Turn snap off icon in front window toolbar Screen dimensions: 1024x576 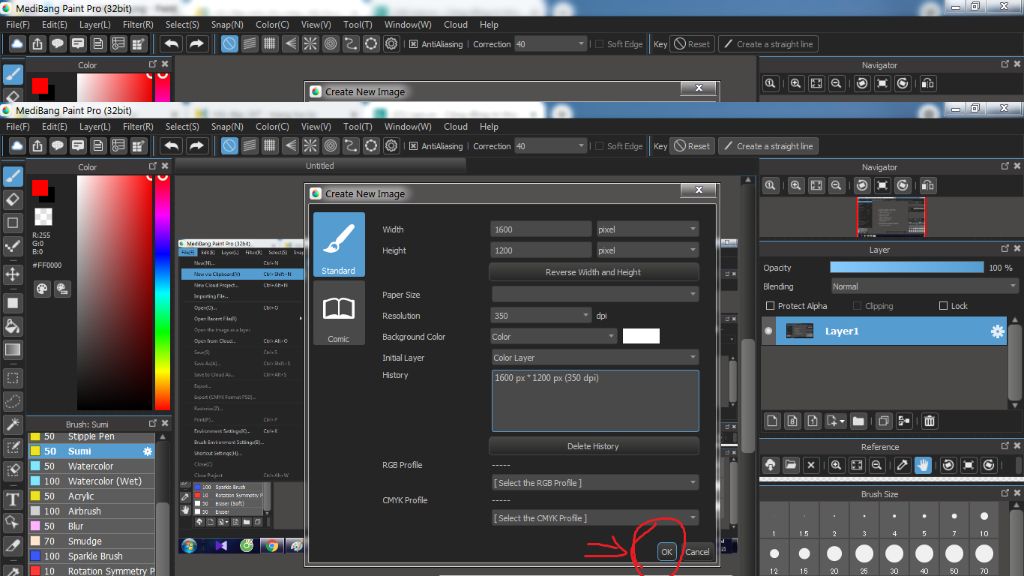[x=229, y=146]
